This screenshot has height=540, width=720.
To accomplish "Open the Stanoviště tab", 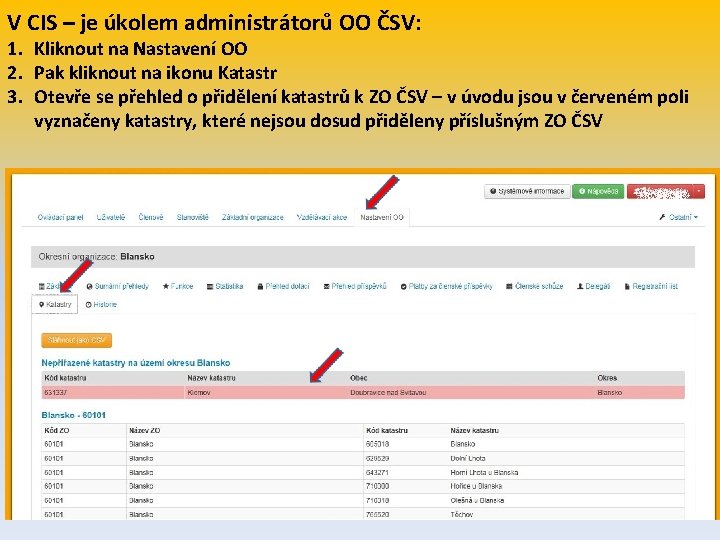I will 192,217.
